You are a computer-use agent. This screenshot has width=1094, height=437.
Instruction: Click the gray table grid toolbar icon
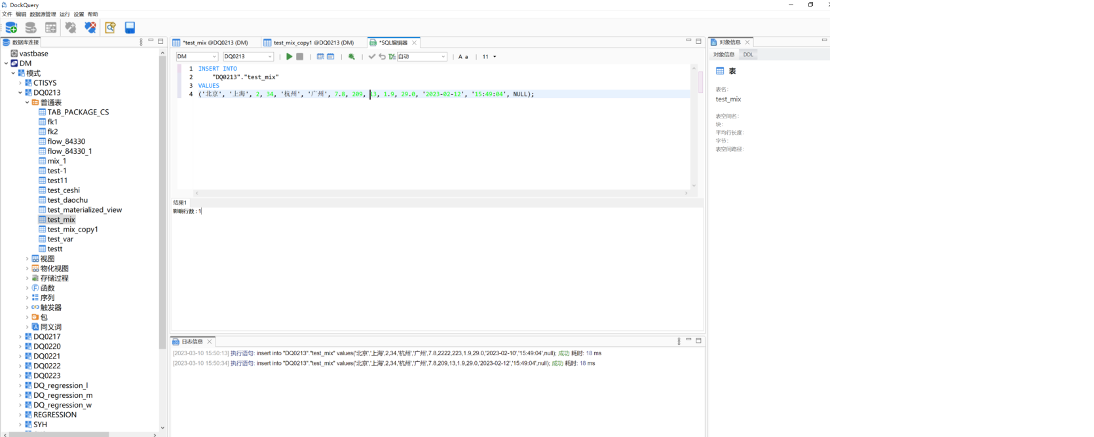[51, 28]
